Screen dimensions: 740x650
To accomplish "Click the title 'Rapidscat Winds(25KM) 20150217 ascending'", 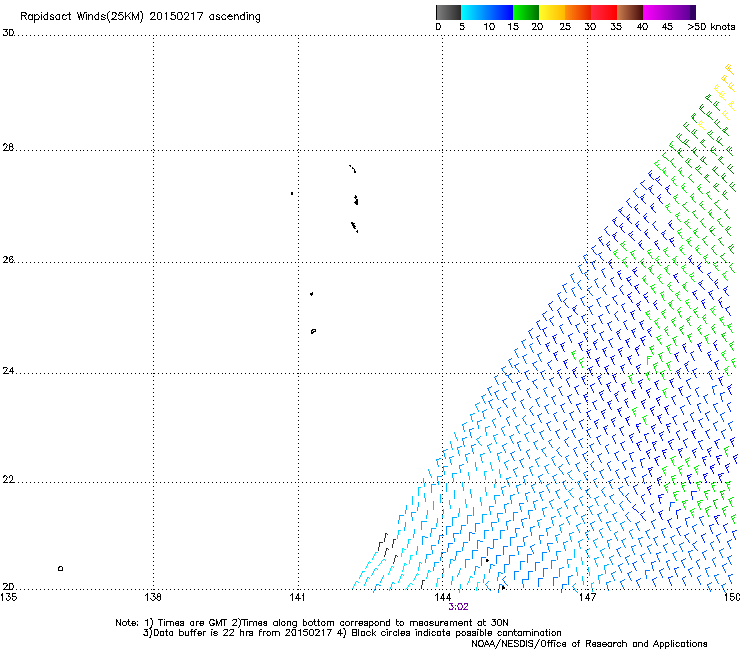I will (140, 17).
